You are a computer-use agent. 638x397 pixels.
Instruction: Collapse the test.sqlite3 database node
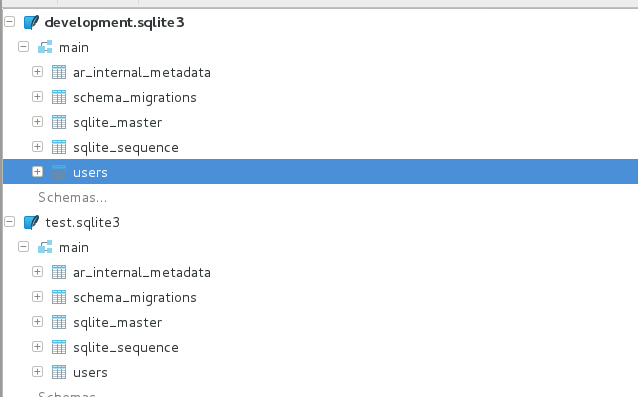pyautogui.click(x=9, y=221)
